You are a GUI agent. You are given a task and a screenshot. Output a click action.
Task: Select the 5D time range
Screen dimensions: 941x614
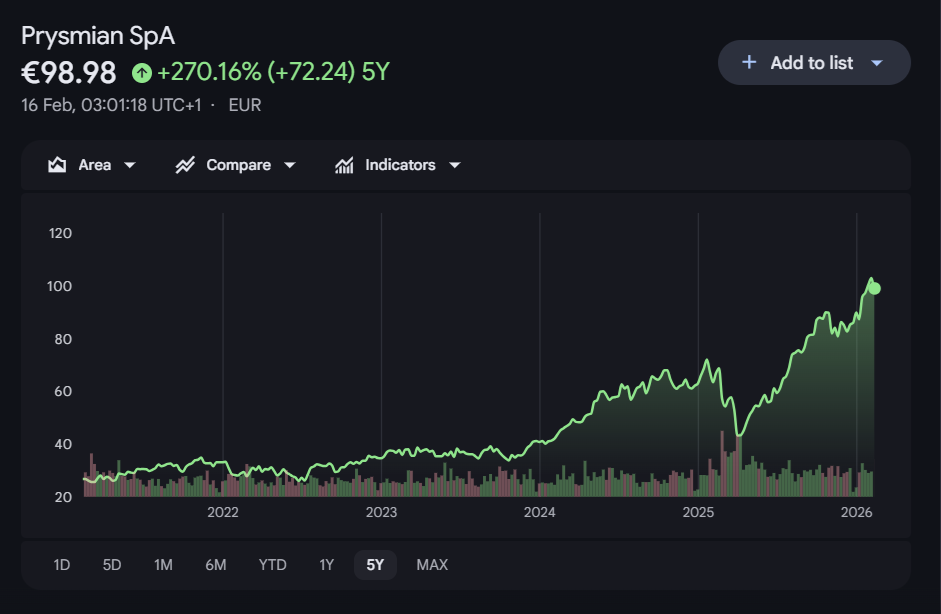(x=112, y=565)
